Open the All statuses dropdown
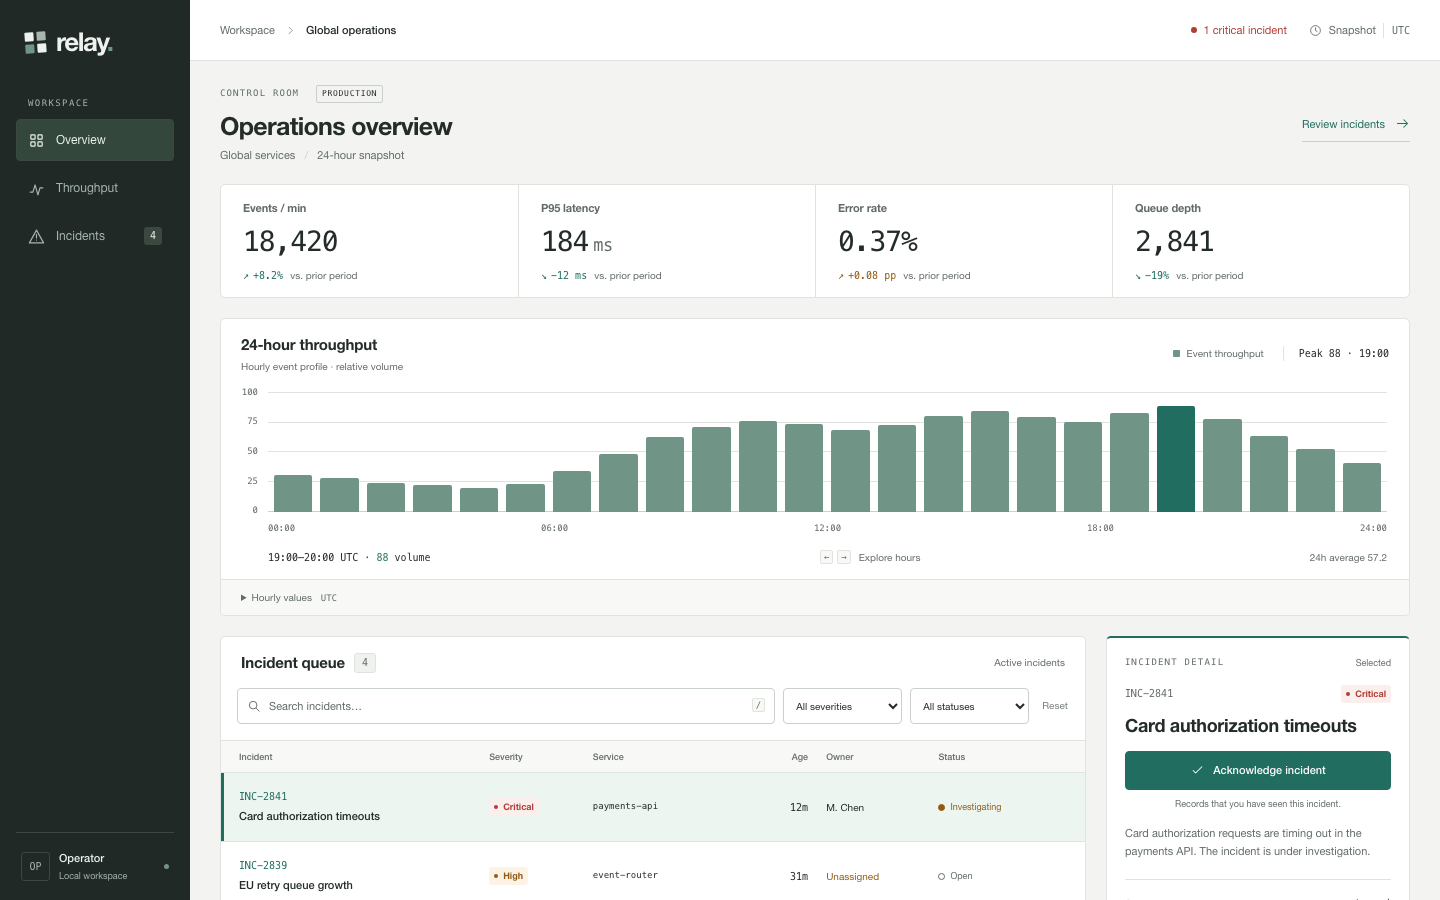Viewport: 1440px width, 900px height. point(969,706)
